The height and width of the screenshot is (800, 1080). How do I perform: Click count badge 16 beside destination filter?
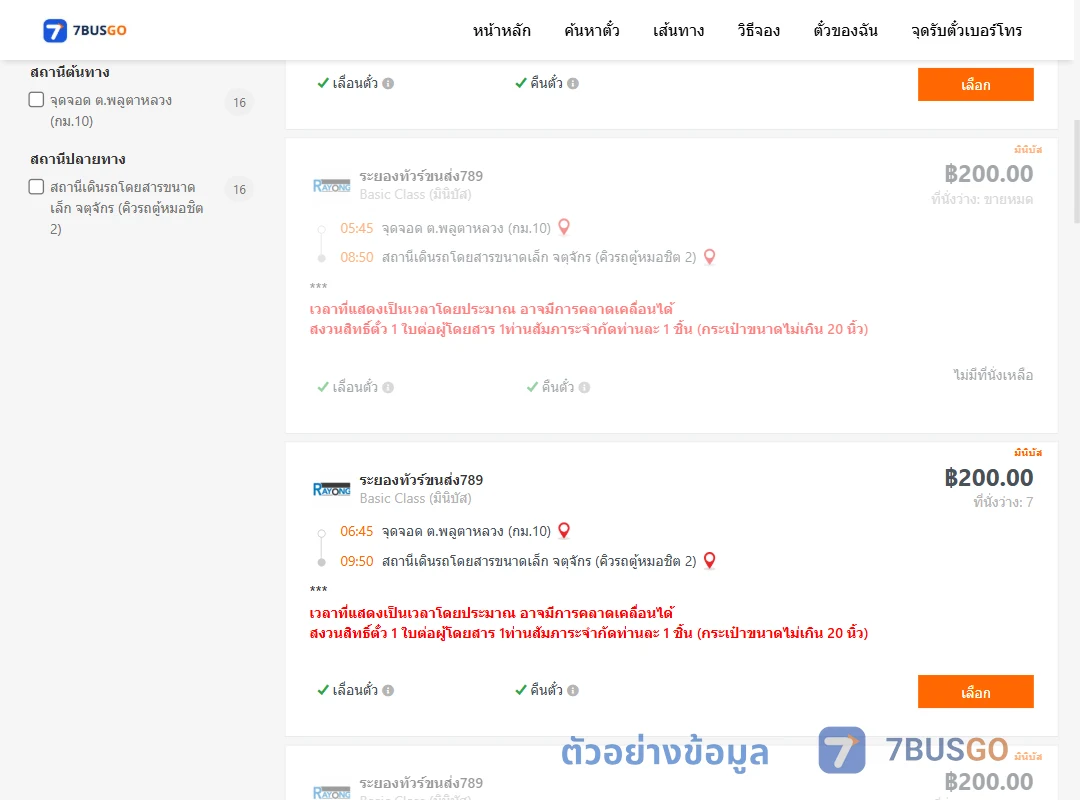(239, 189)
